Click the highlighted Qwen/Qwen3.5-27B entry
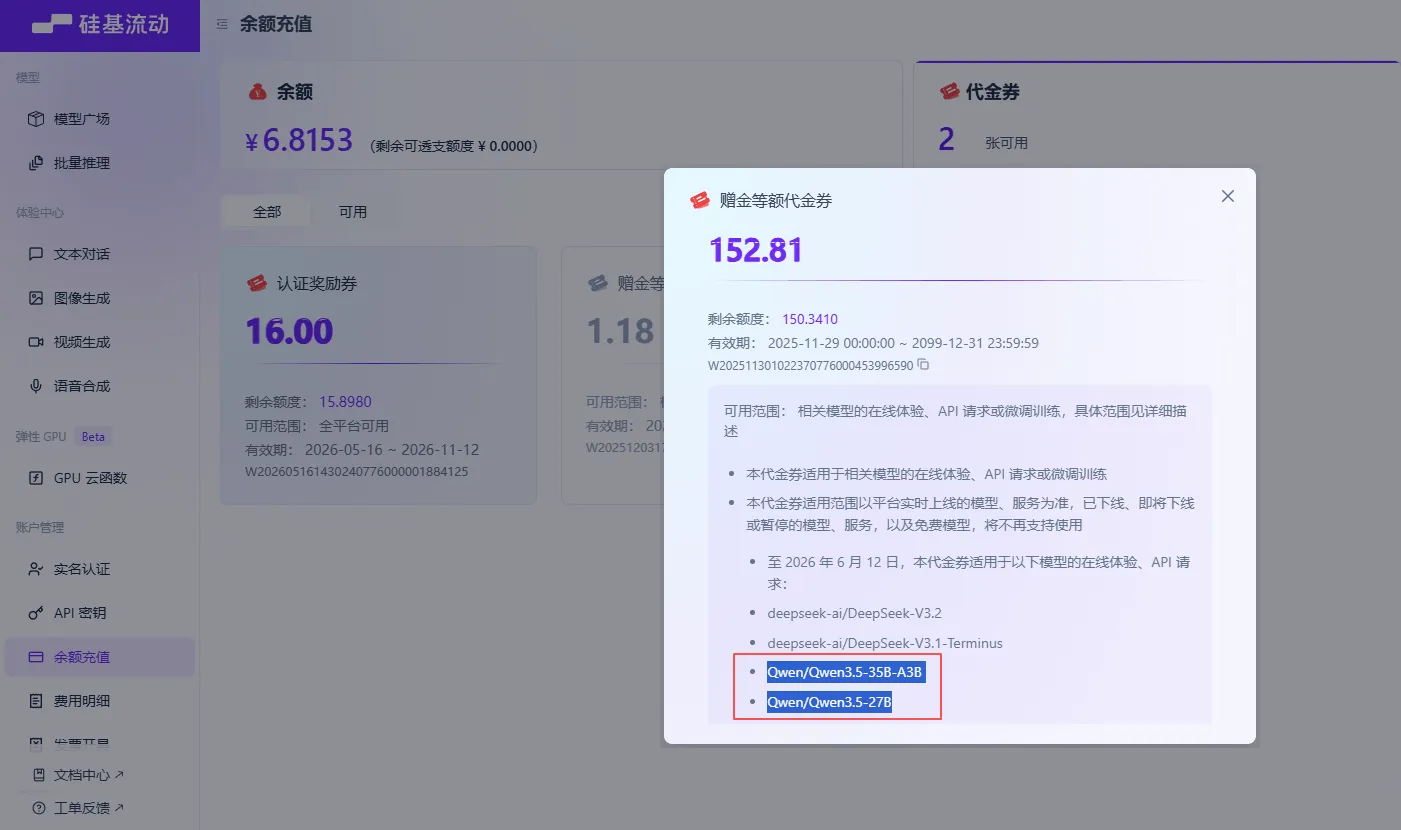The height and width of the screenshot is (830, 1401). [x=829, y=702]
